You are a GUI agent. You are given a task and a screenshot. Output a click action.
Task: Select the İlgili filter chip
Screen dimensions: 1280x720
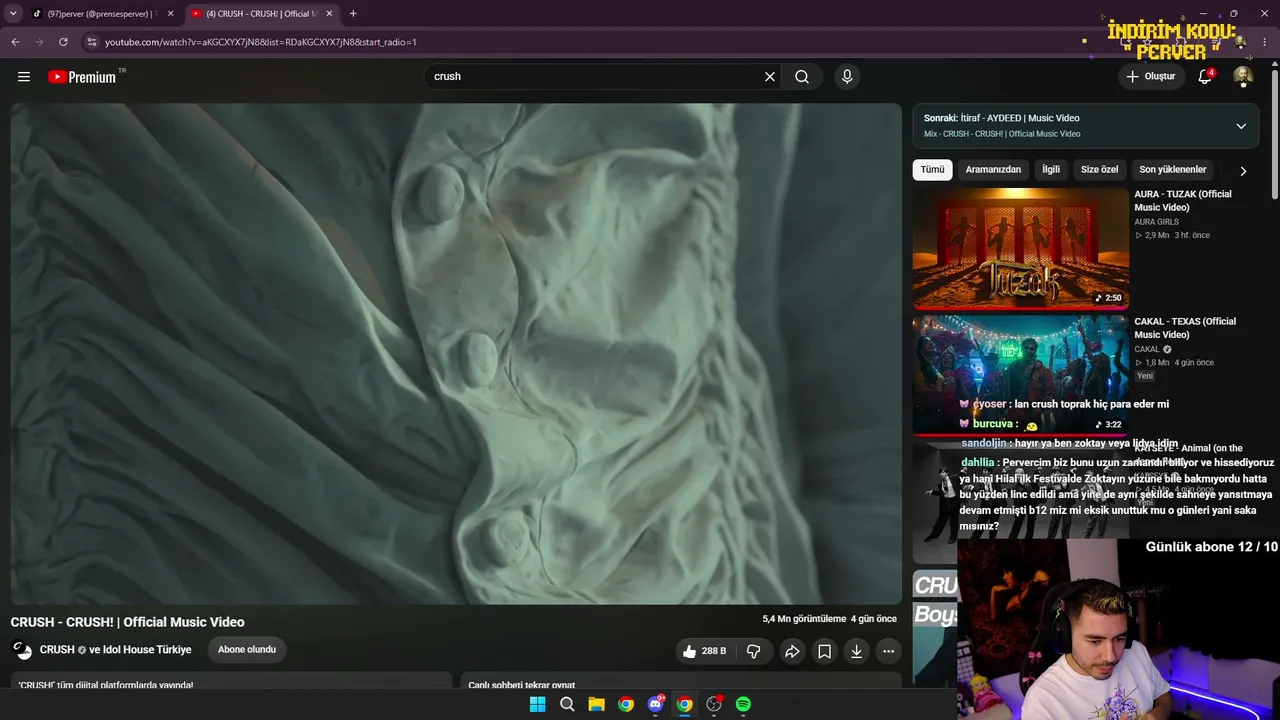click(1051, 170)
